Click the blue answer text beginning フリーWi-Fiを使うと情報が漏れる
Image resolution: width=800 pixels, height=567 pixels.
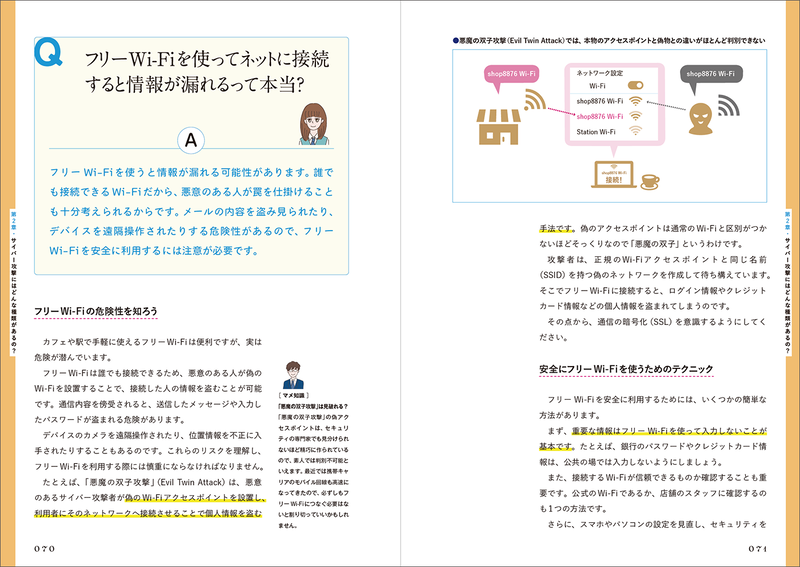click(191, 211)
